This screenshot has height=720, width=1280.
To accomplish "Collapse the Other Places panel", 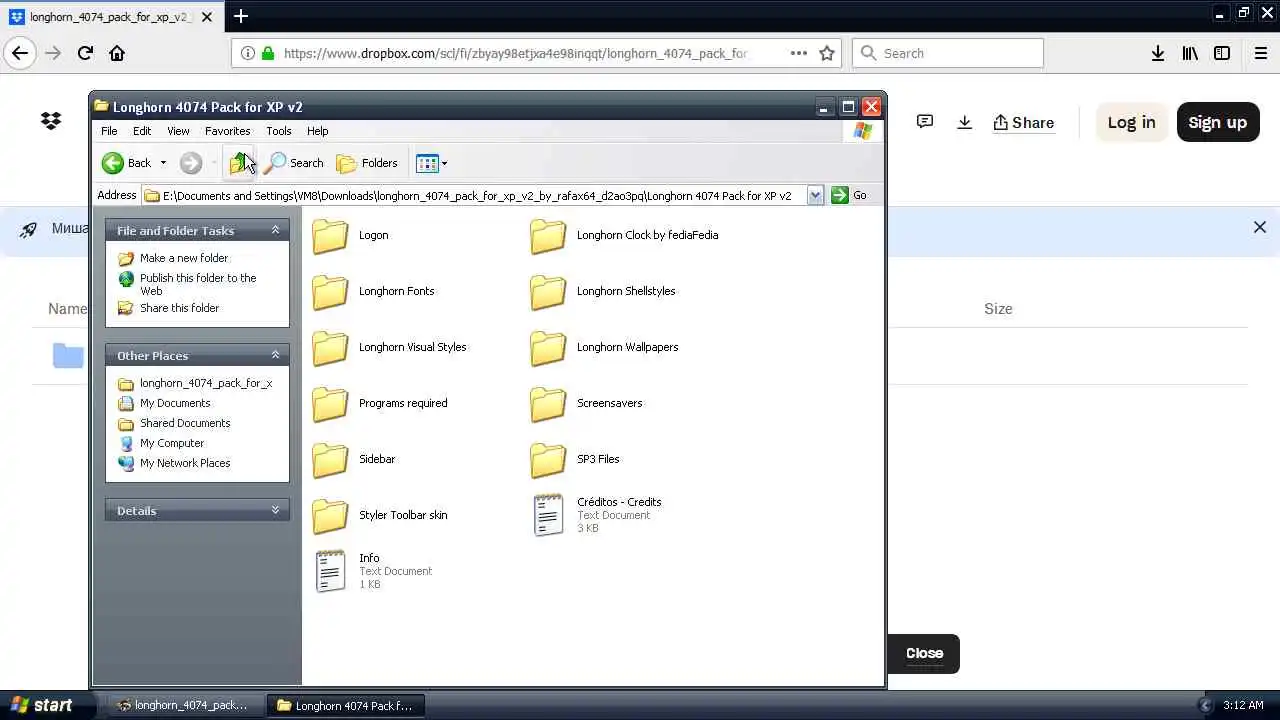I will [275, 355].
